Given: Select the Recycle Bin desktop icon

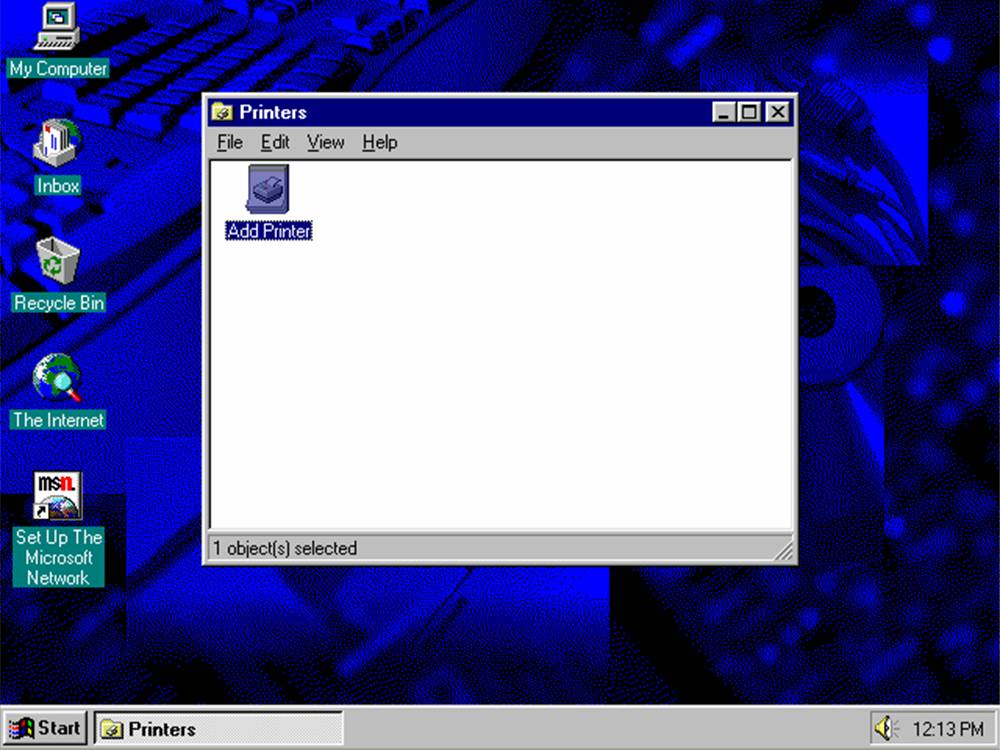Looking at the screenshot, I should (x=57, y=261).
